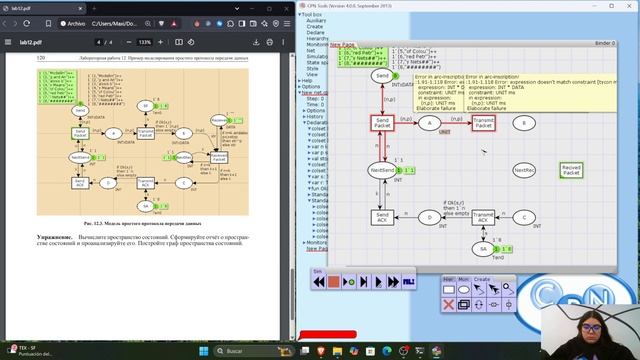Select the clone element tool

coord(464,304)
